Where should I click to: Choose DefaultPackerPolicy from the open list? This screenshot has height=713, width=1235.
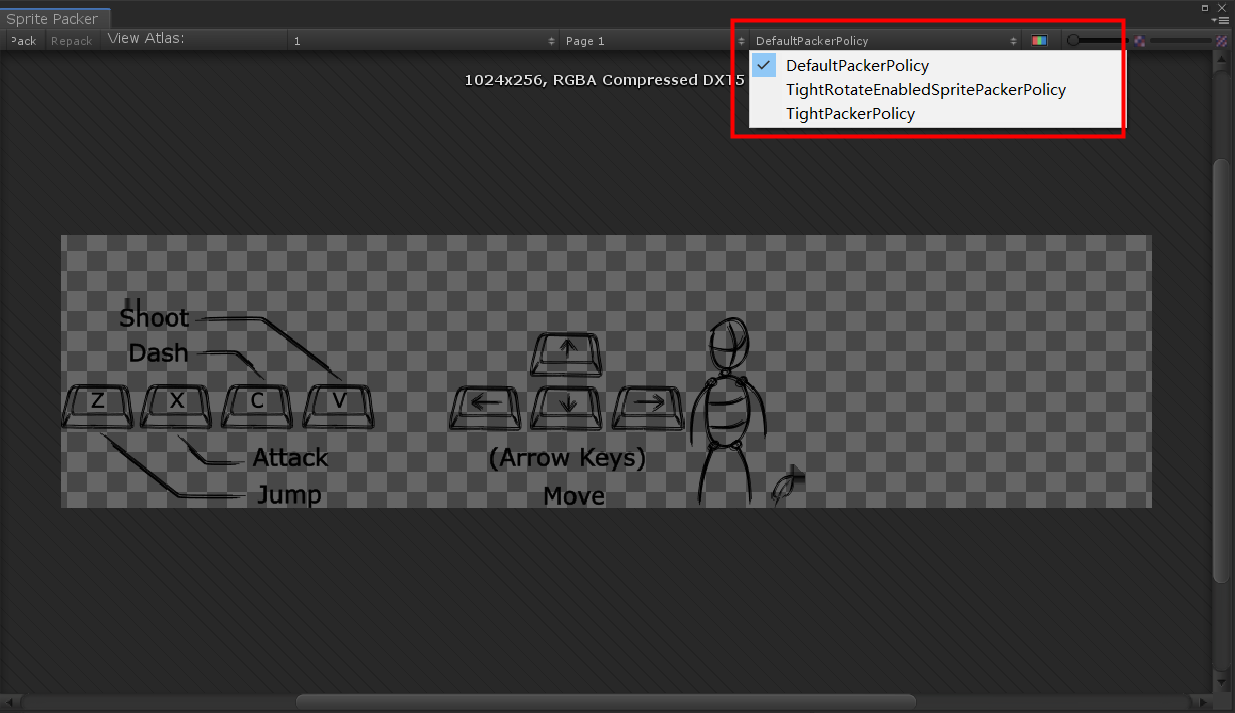coord(858,64)
